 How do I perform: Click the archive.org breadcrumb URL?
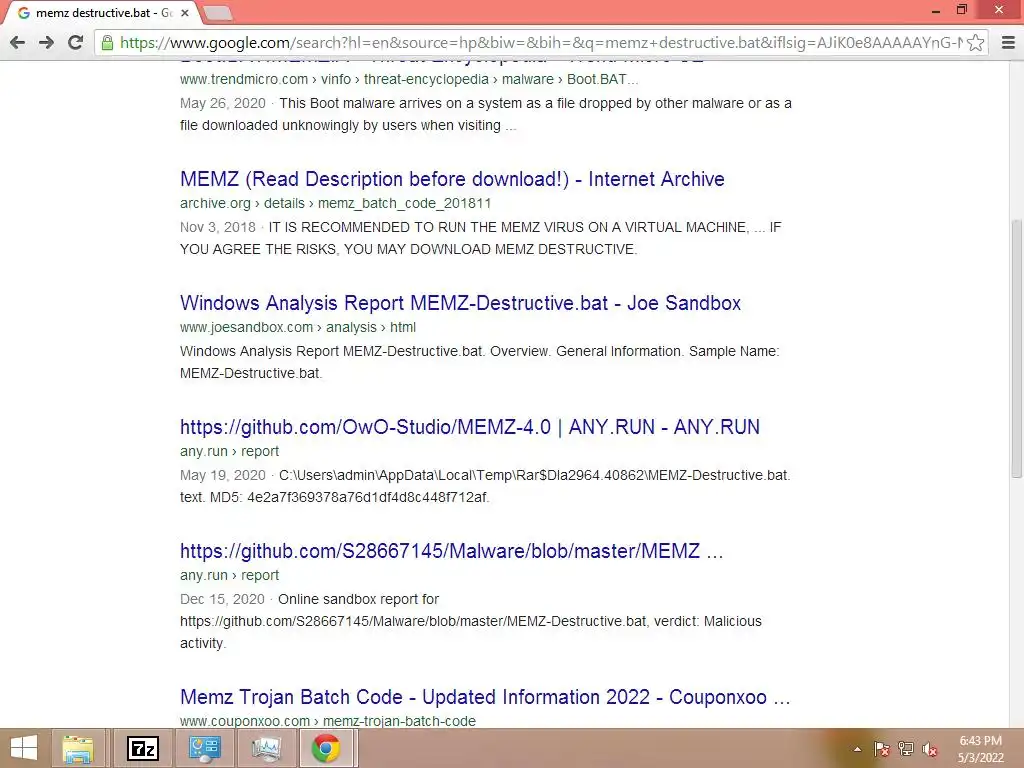335,203
